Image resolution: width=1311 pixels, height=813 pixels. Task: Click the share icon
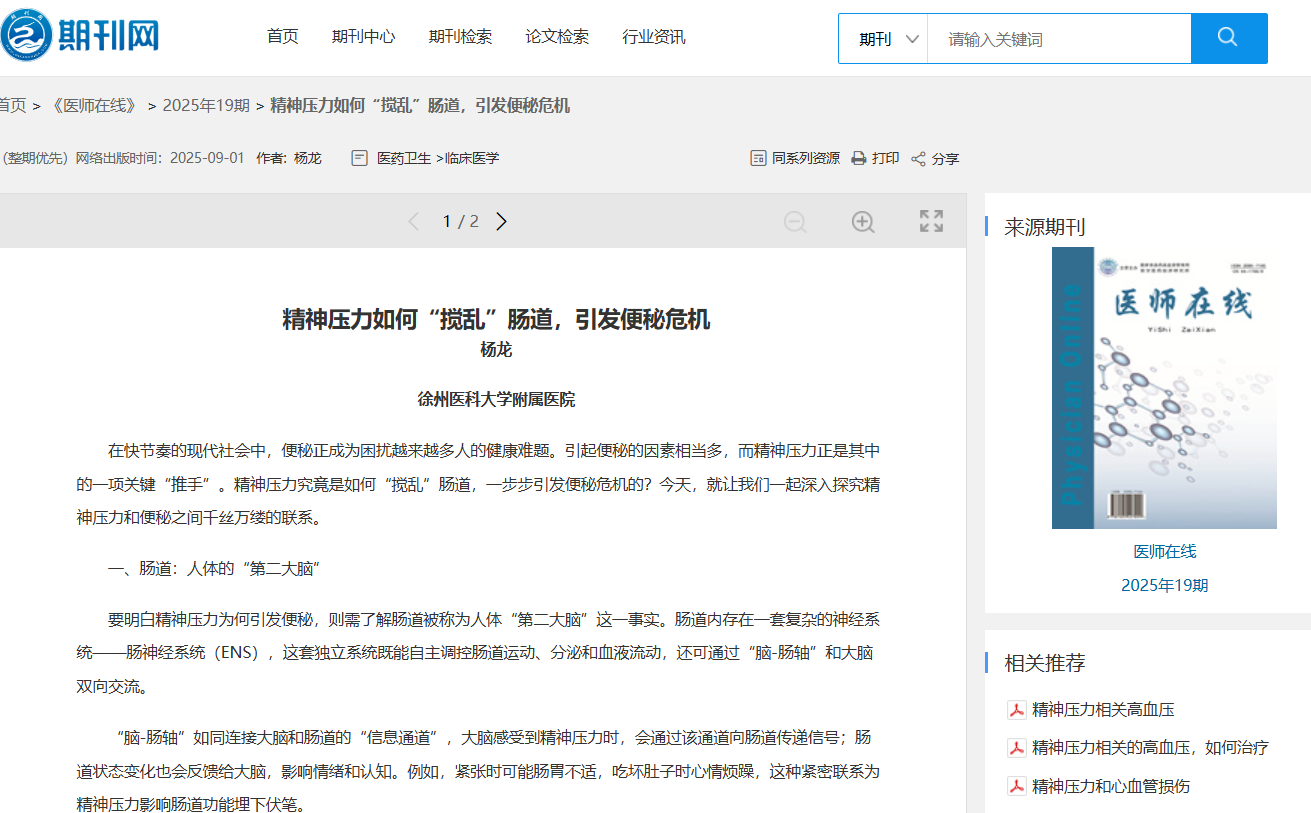[x=918, y=159]
